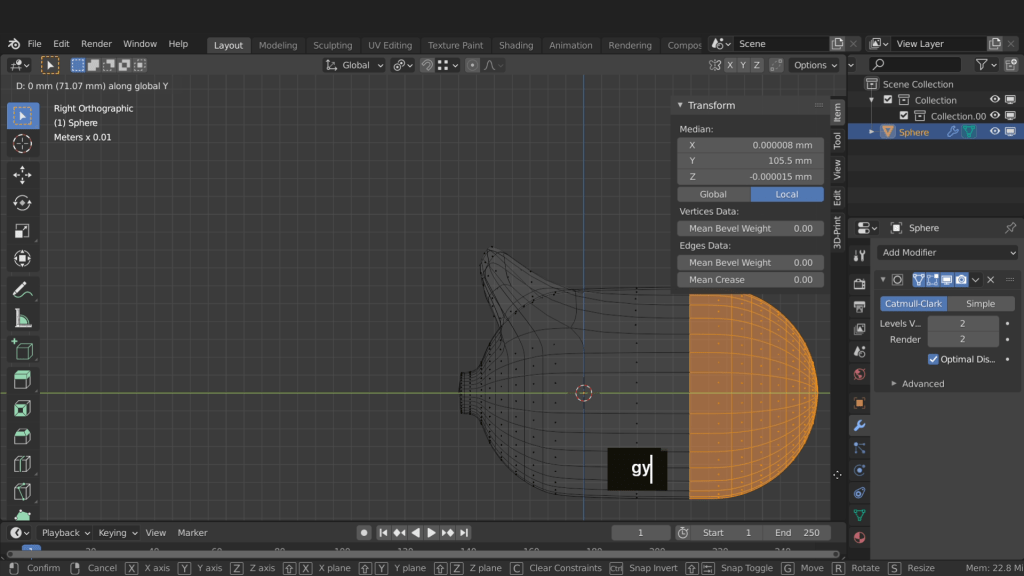Enable the Optimal Display checkbox
Viewport: 1024px width, 576px height.
(x=933, y=359)
